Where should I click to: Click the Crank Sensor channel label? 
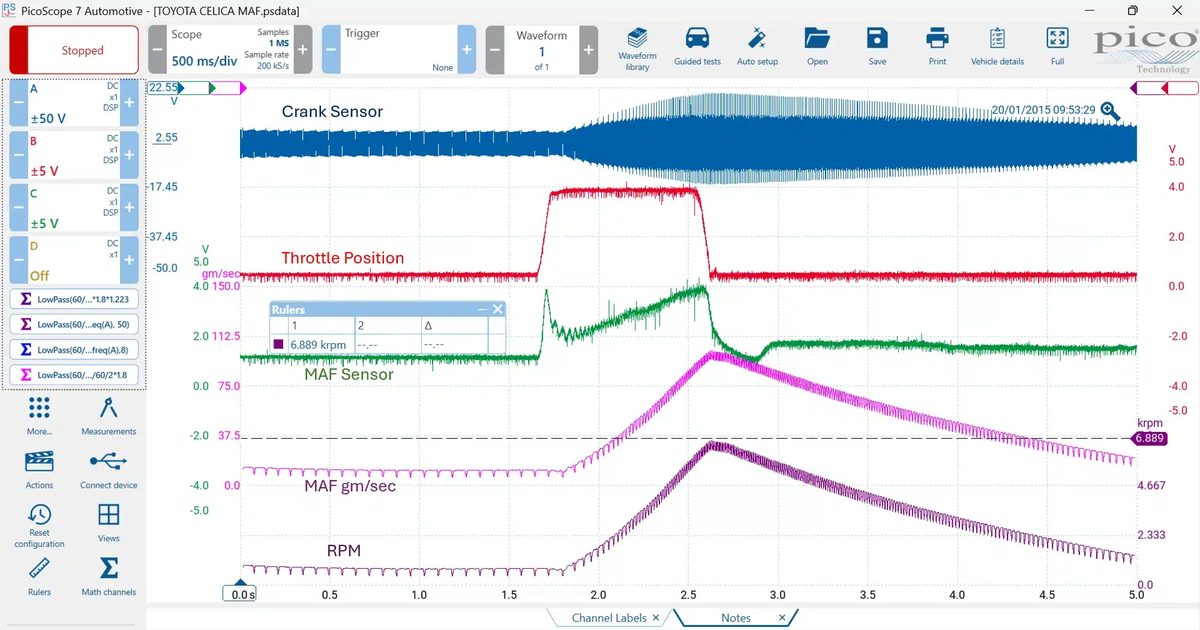point(332,112)
